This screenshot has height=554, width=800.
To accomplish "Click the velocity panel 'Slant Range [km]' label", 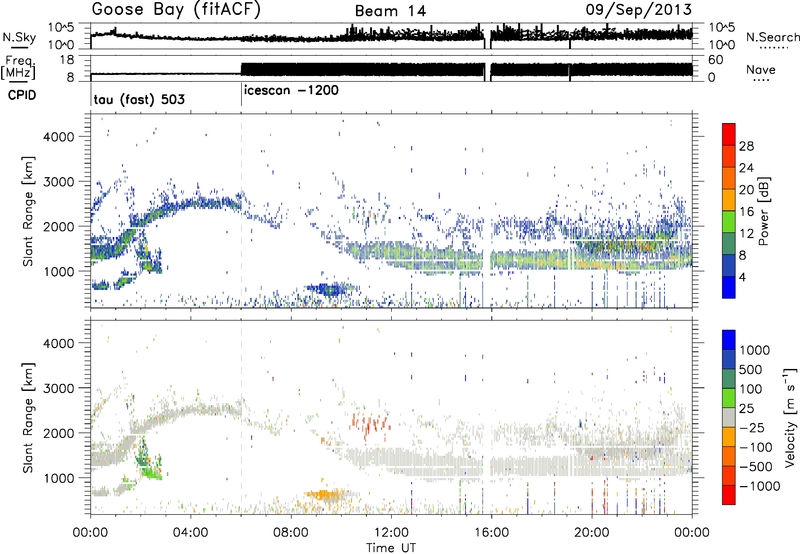I will click(x=28, y=418).
